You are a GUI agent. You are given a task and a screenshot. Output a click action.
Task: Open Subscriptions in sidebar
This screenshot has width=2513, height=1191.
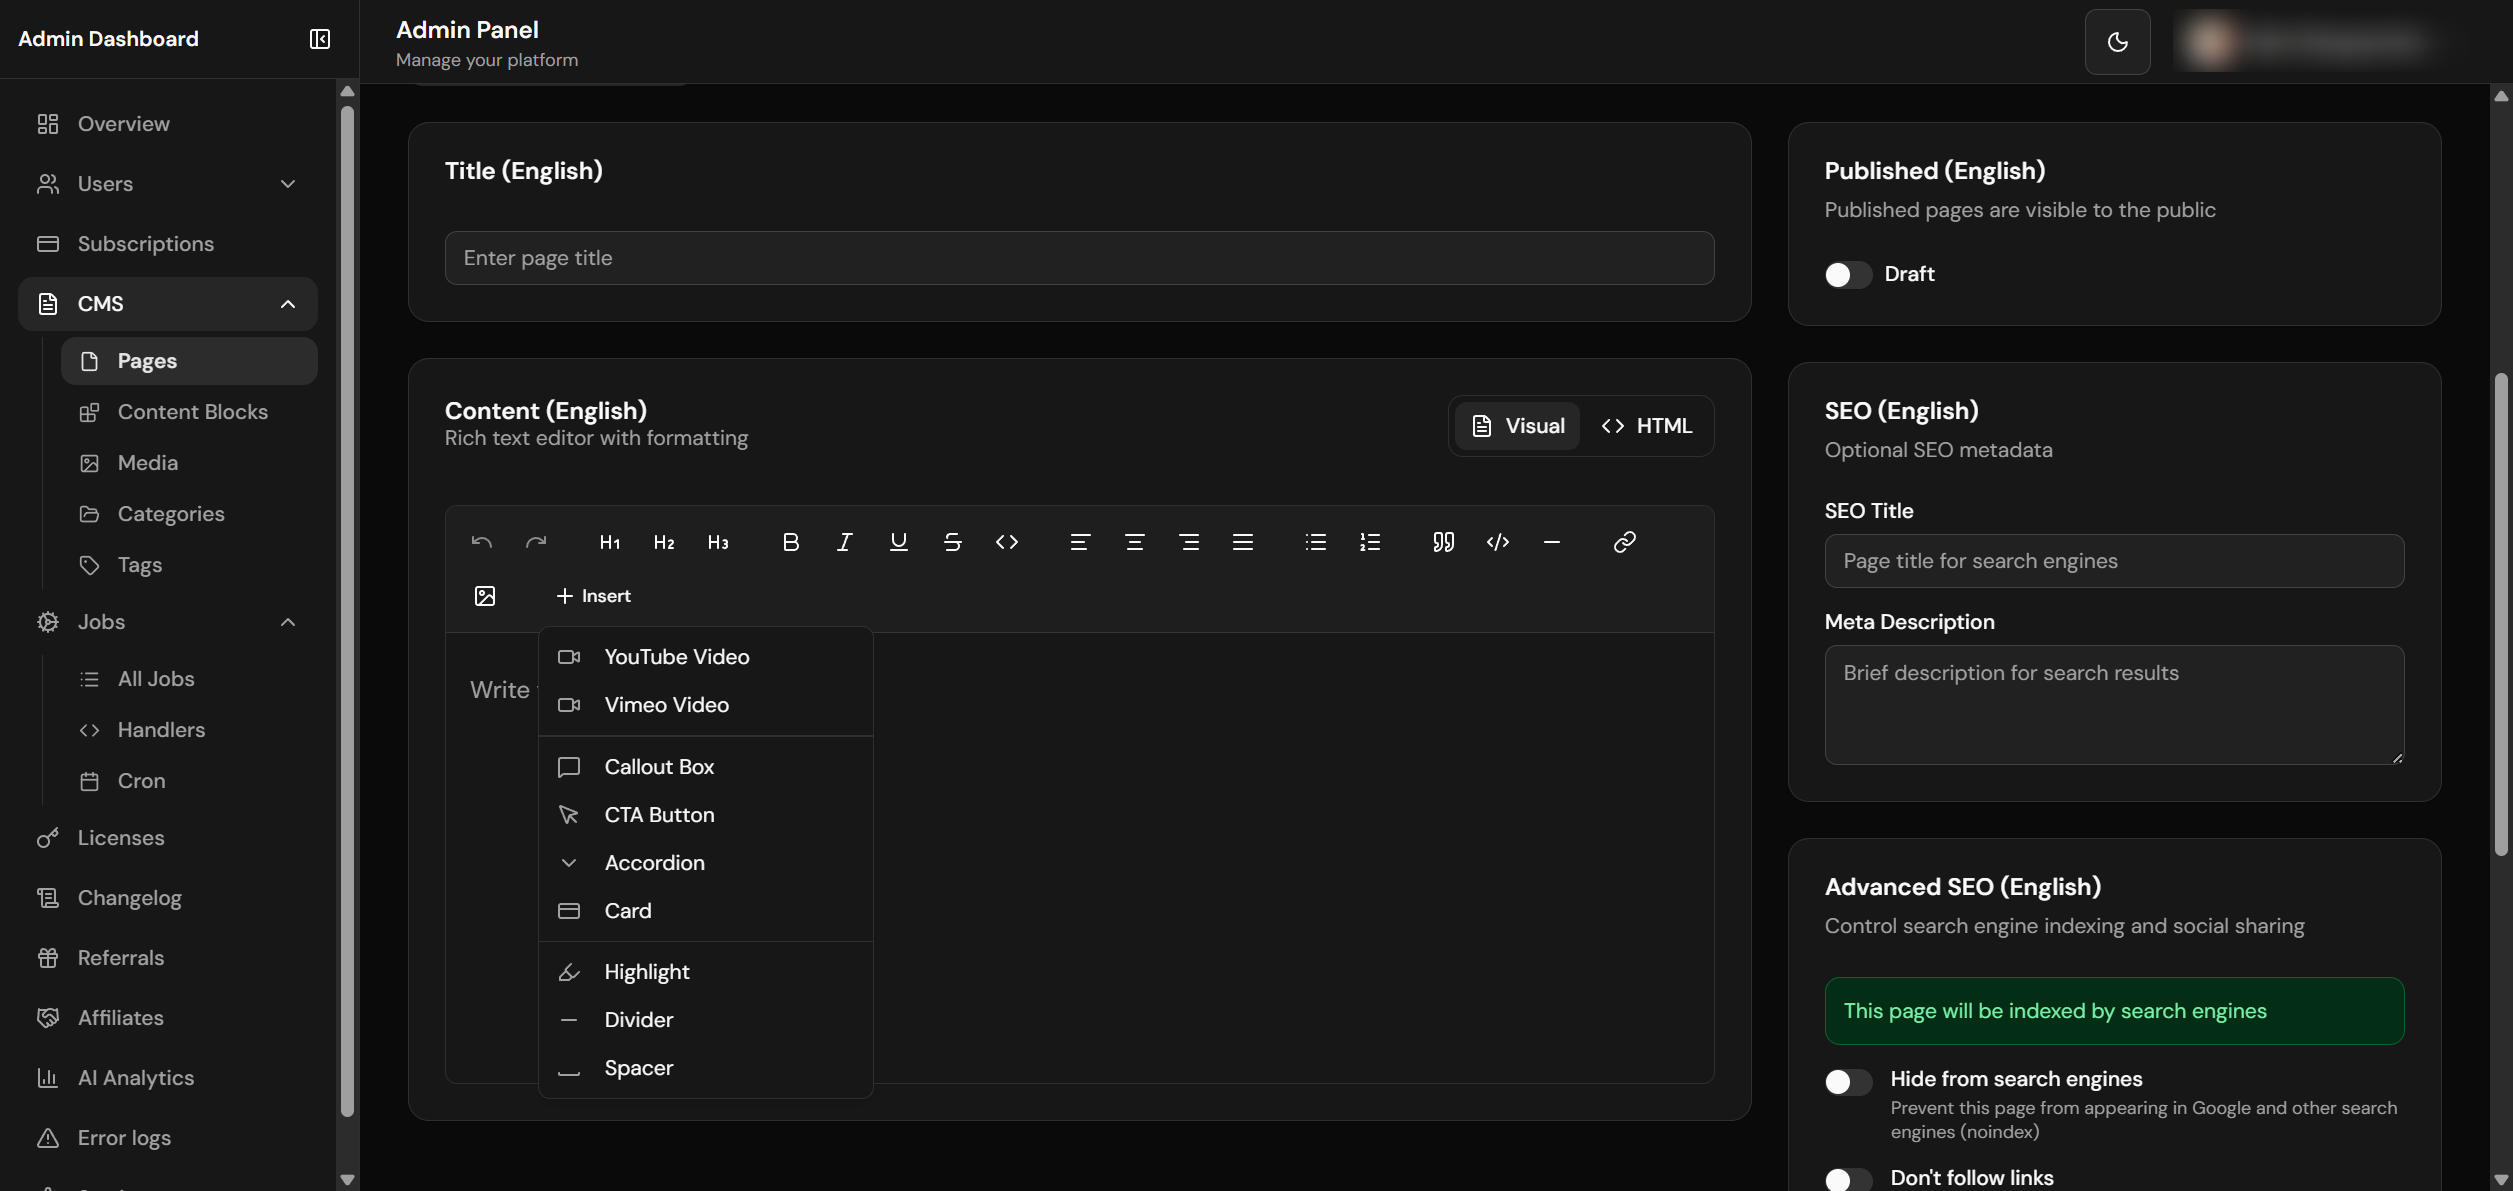coord(168,244)
